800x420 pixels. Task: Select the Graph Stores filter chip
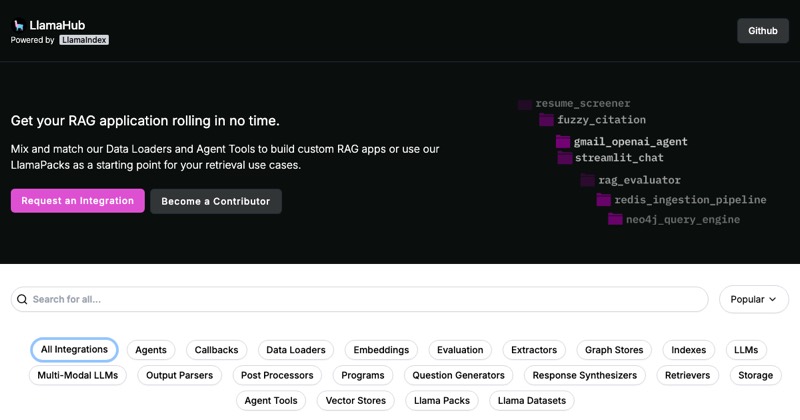614,350
